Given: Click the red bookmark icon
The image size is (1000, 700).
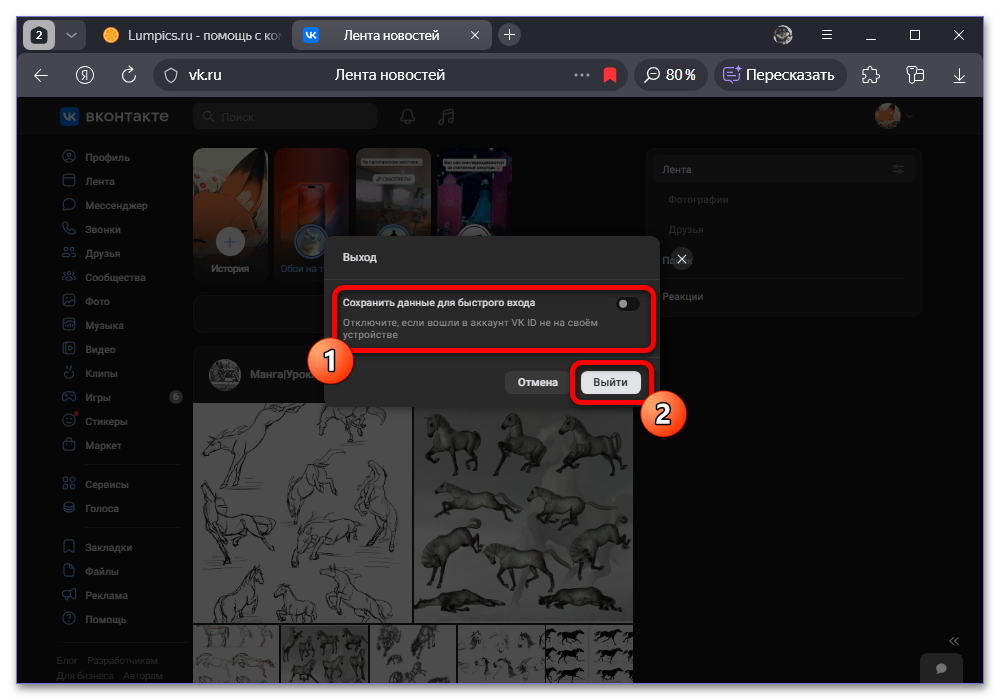Looking at the screenshot, I should (610, 75).
